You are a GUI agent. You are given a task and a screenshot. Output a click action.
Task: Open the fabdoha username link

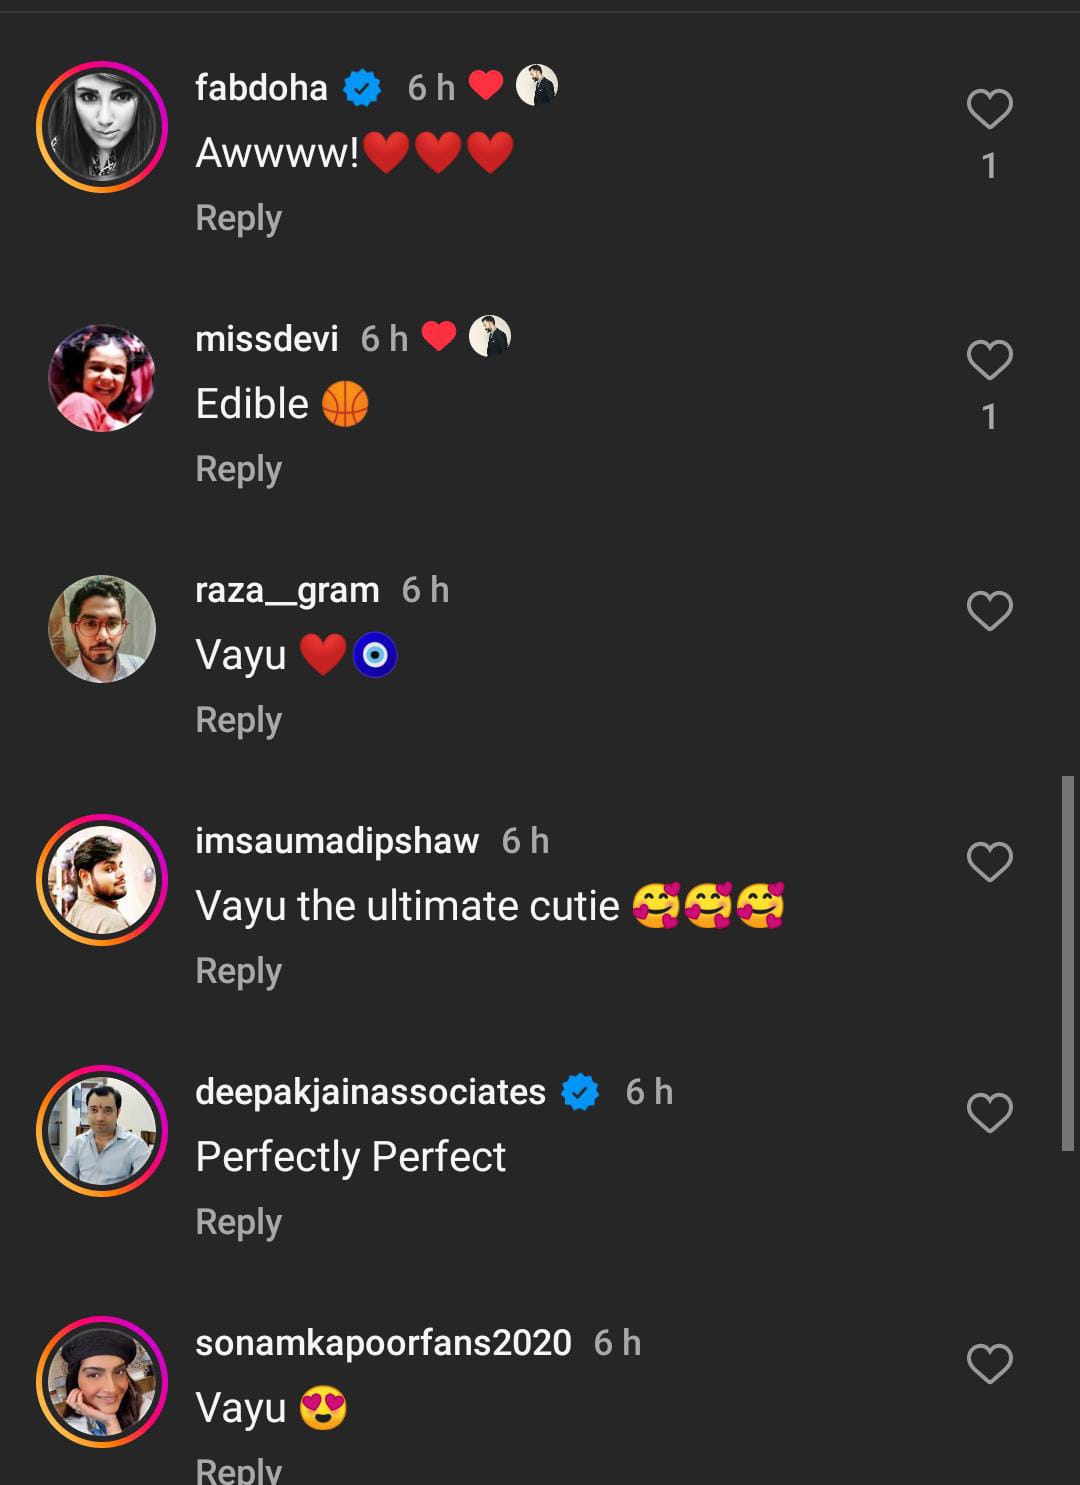pos(261,88)
